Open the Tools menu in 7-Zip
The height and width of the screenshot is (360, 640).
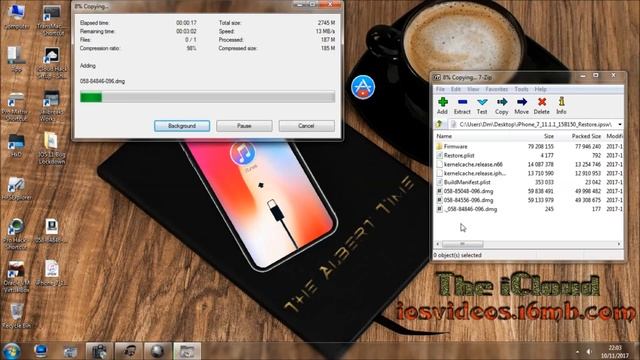tap(521, 89)
